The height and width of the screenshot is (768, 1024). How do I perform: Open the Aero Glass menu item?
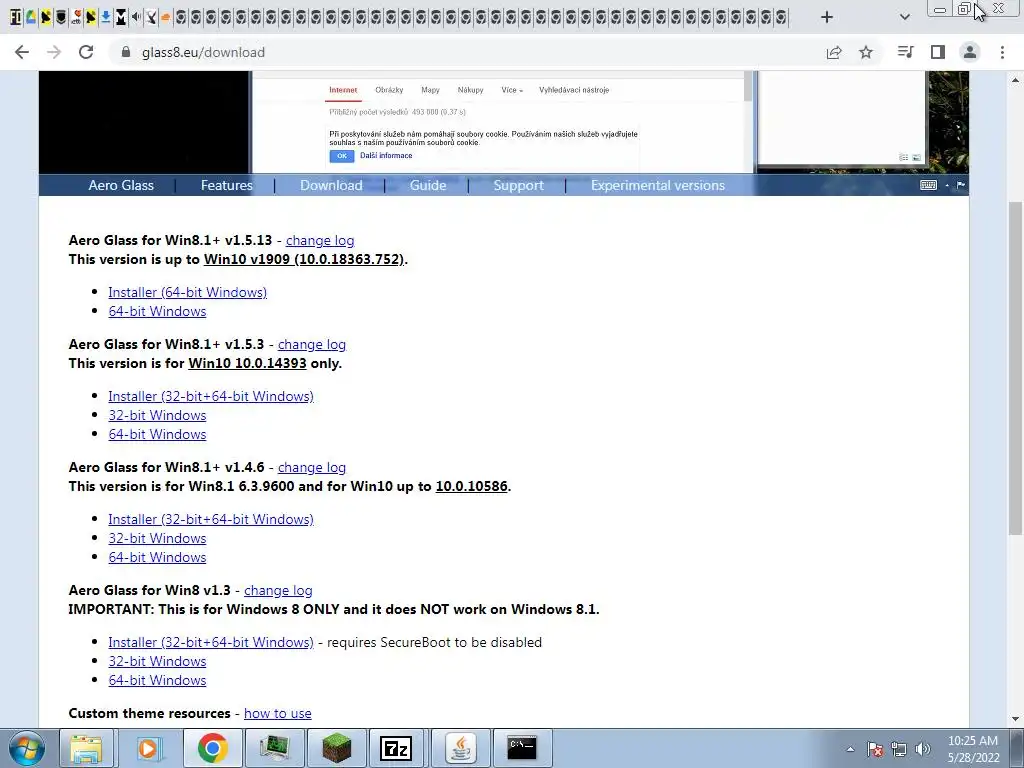(x=121, y=185)
